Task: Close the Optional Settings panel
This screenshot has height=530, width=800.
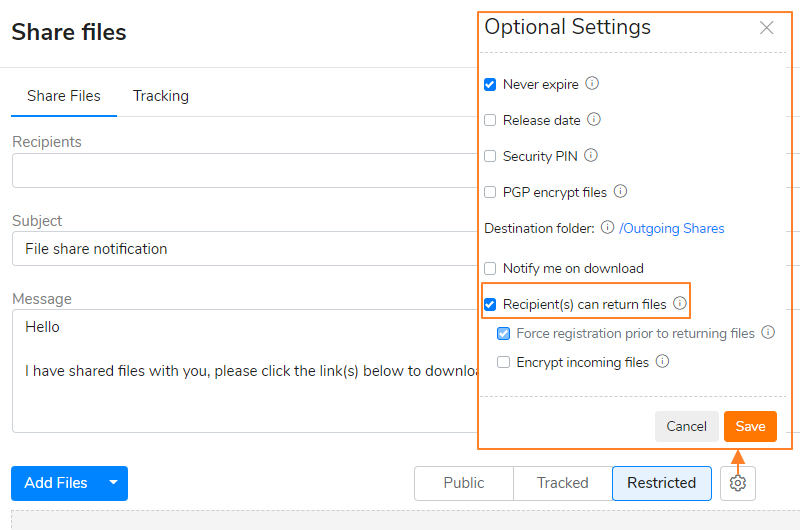Action: point(766,28)
